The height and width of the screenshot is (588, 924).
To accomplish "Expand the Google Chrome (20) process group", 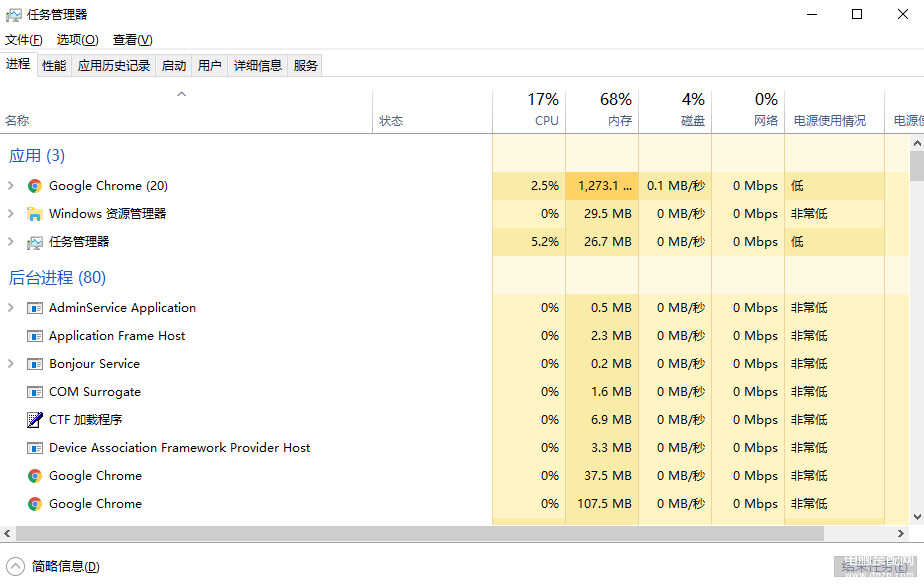I will pos(11,186).
